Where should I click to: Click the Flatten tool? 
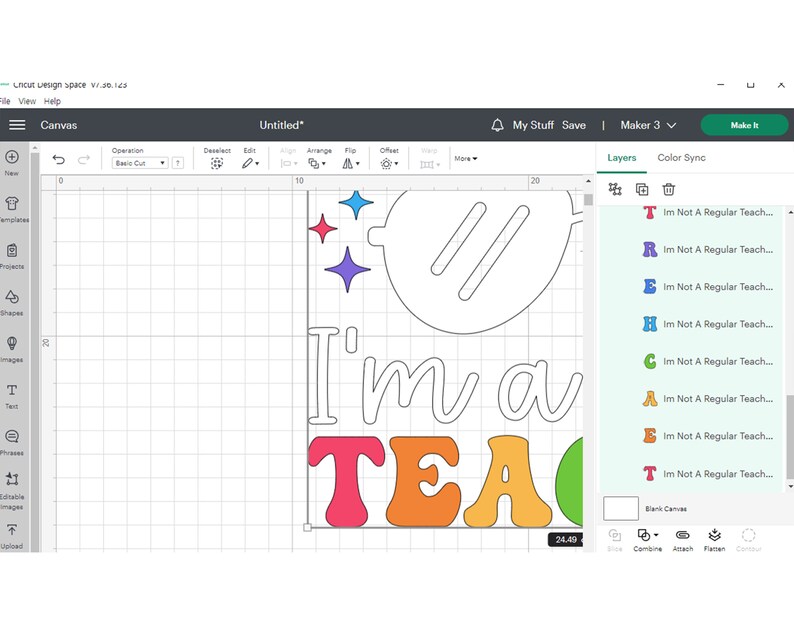[x=714, y=540]
